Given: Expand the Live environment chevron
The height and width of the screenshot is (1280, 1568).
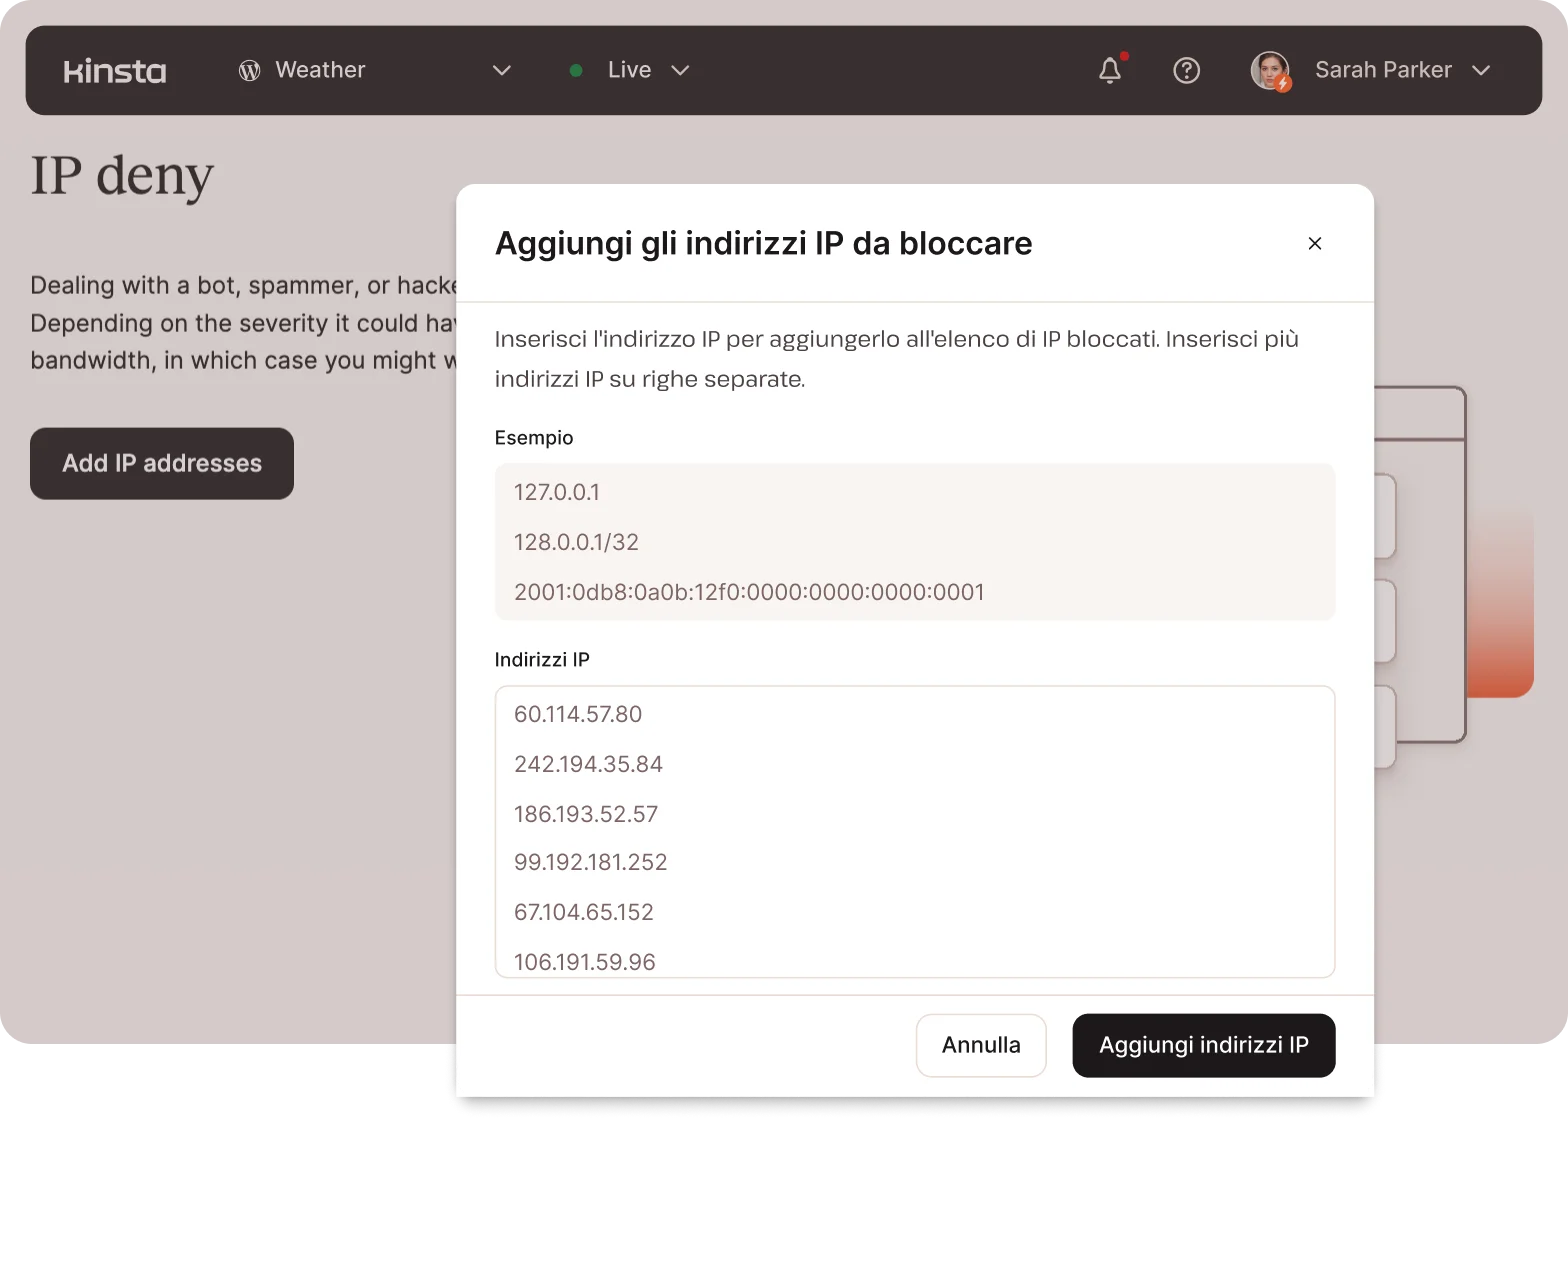Looking at the screenshot, I should click(680, 70).
